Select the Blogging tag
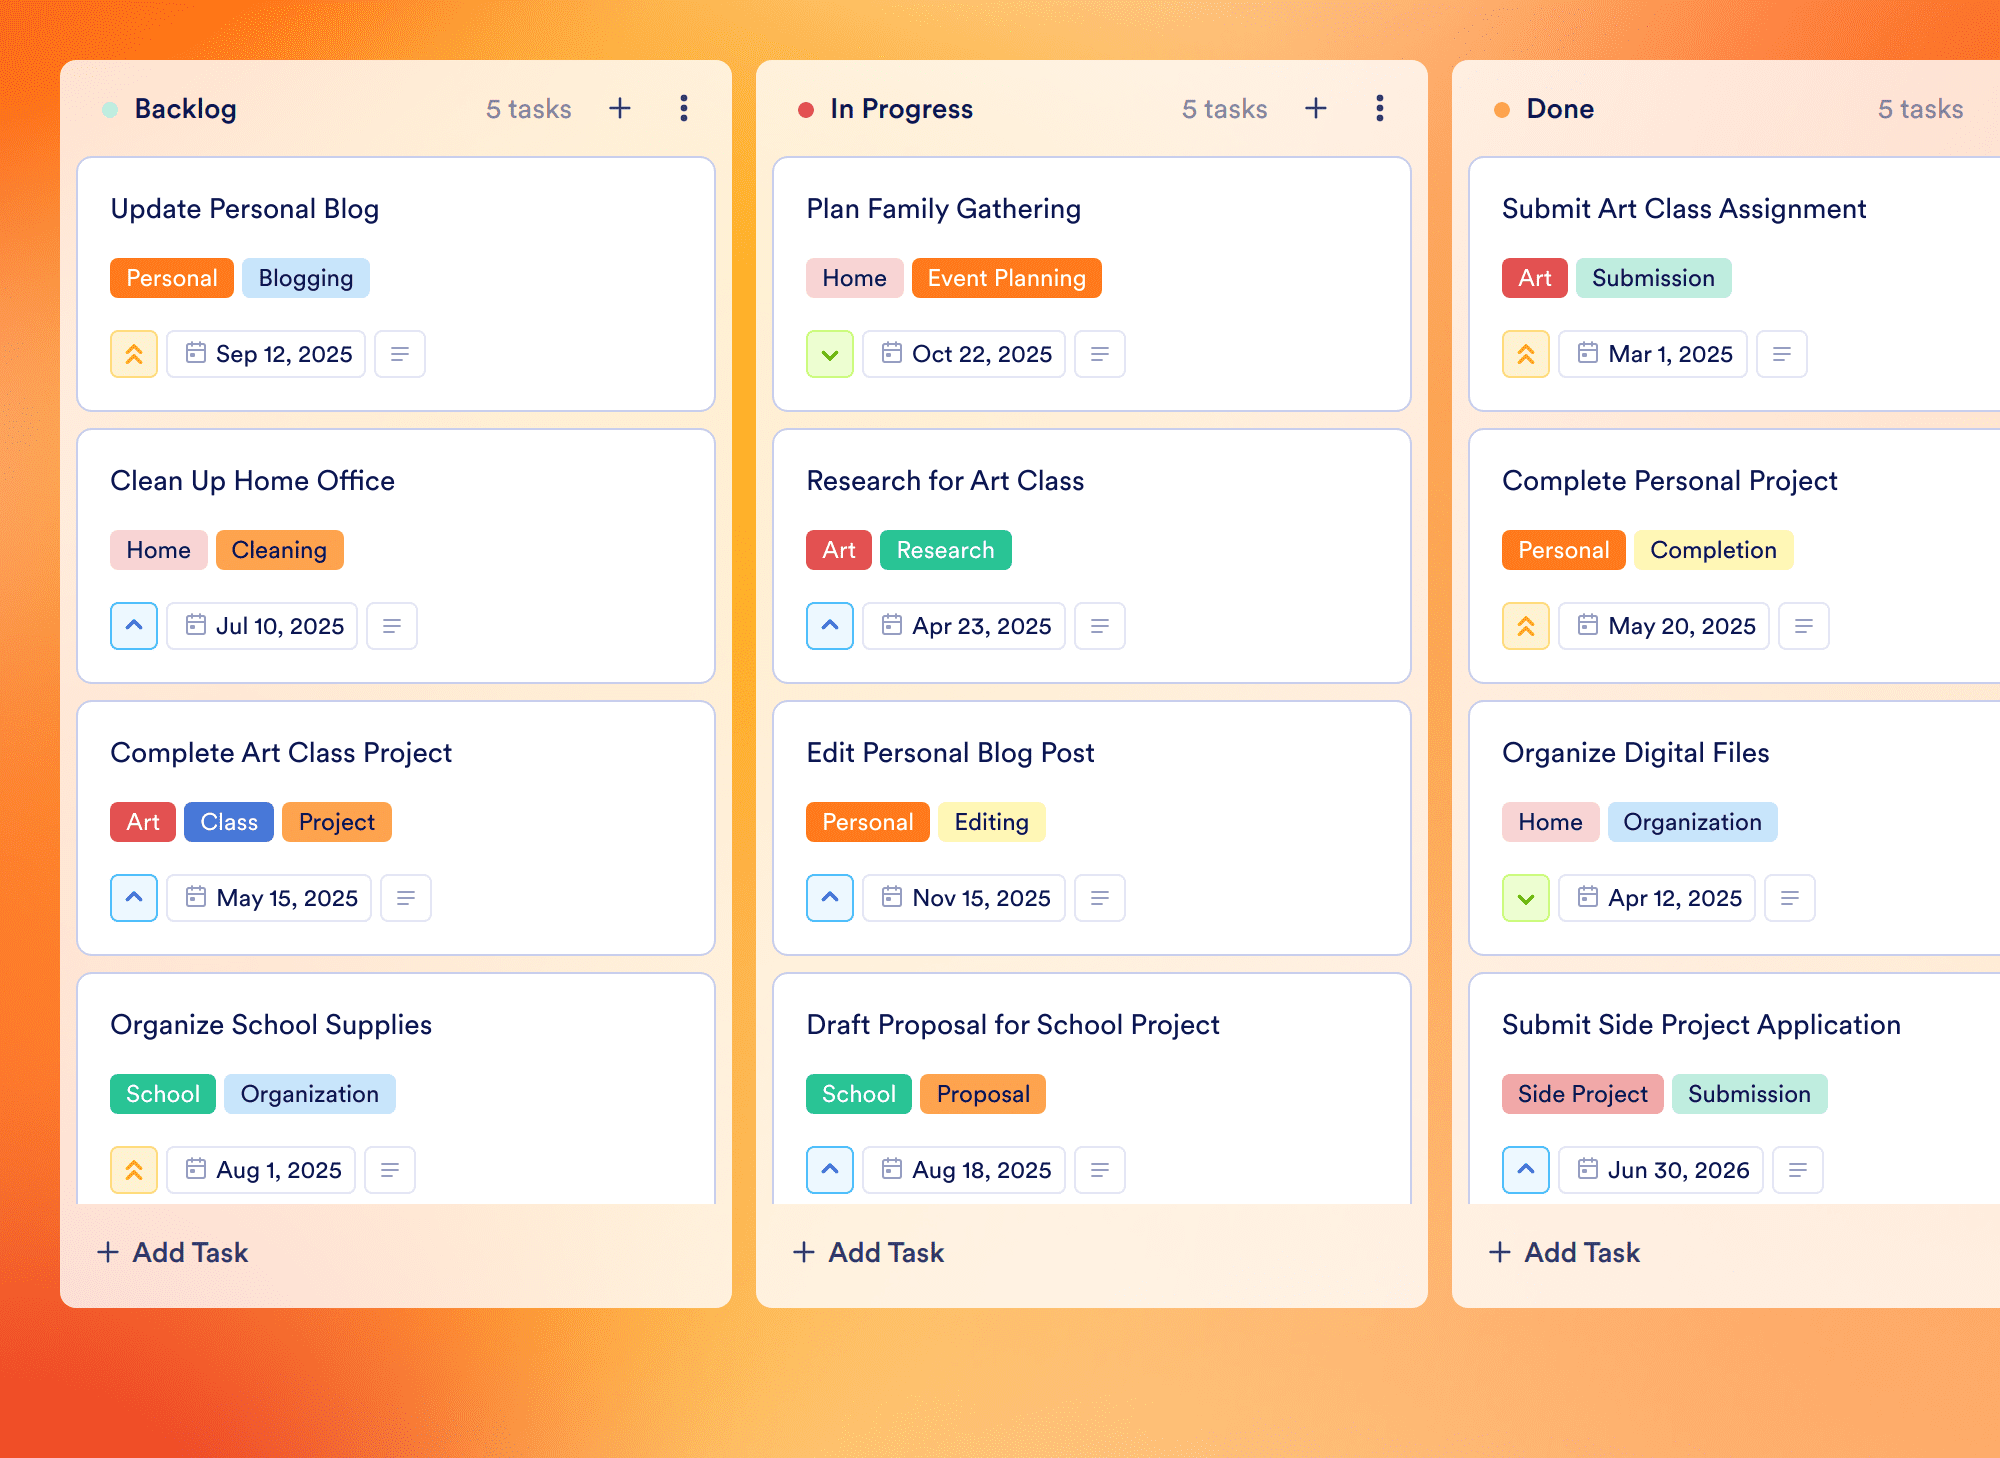 [306, 278]
